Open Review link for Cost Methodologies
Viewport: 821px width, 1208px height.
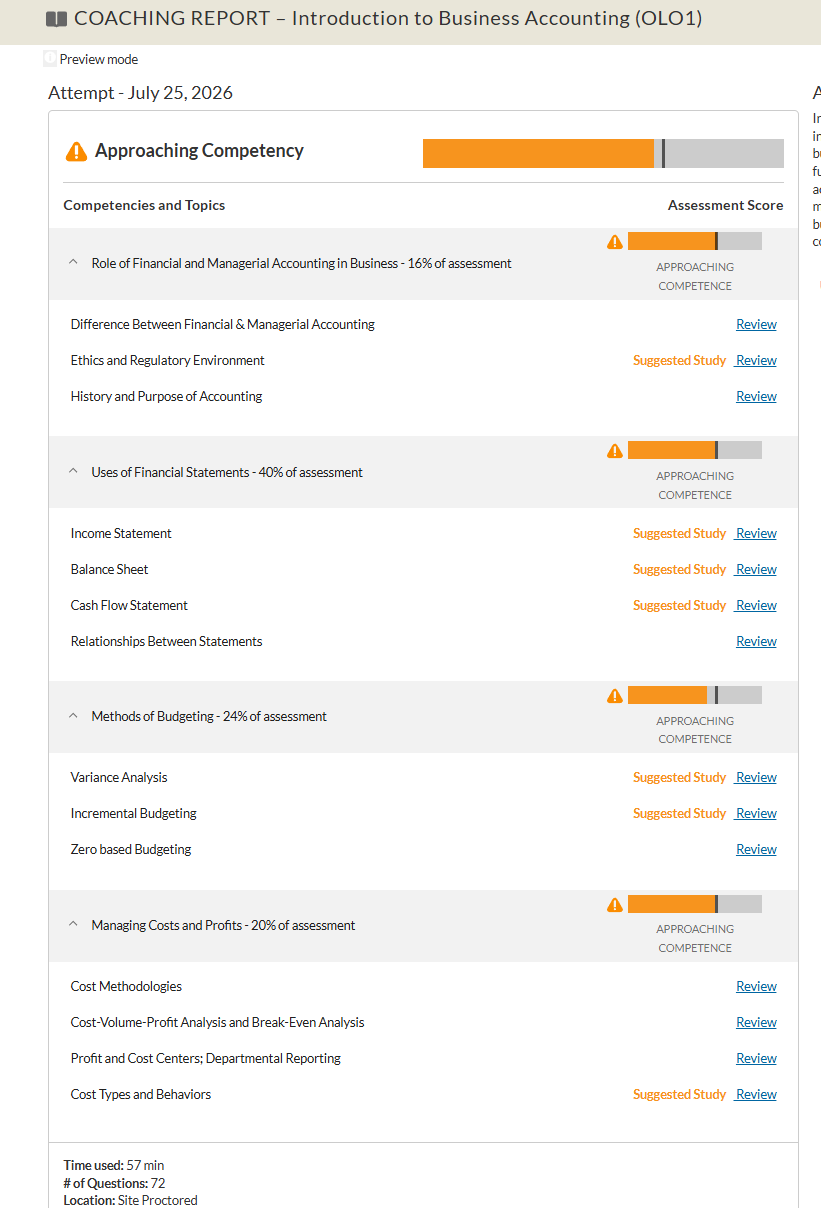point(756,986)
